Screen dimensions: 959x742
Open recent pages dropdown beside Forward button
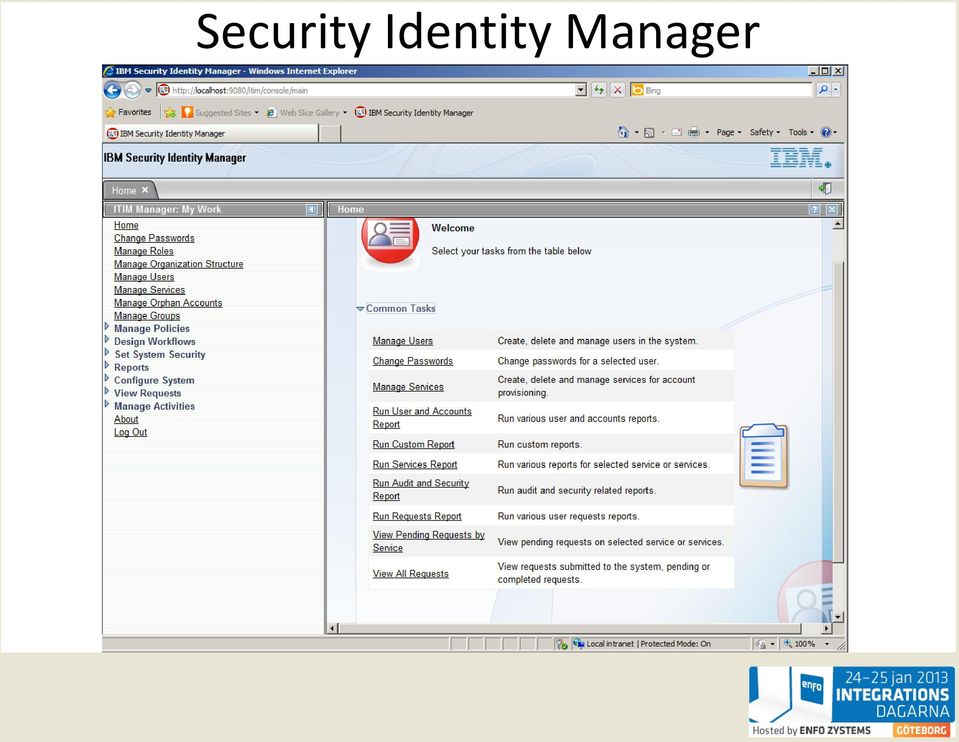click(148, 91)
